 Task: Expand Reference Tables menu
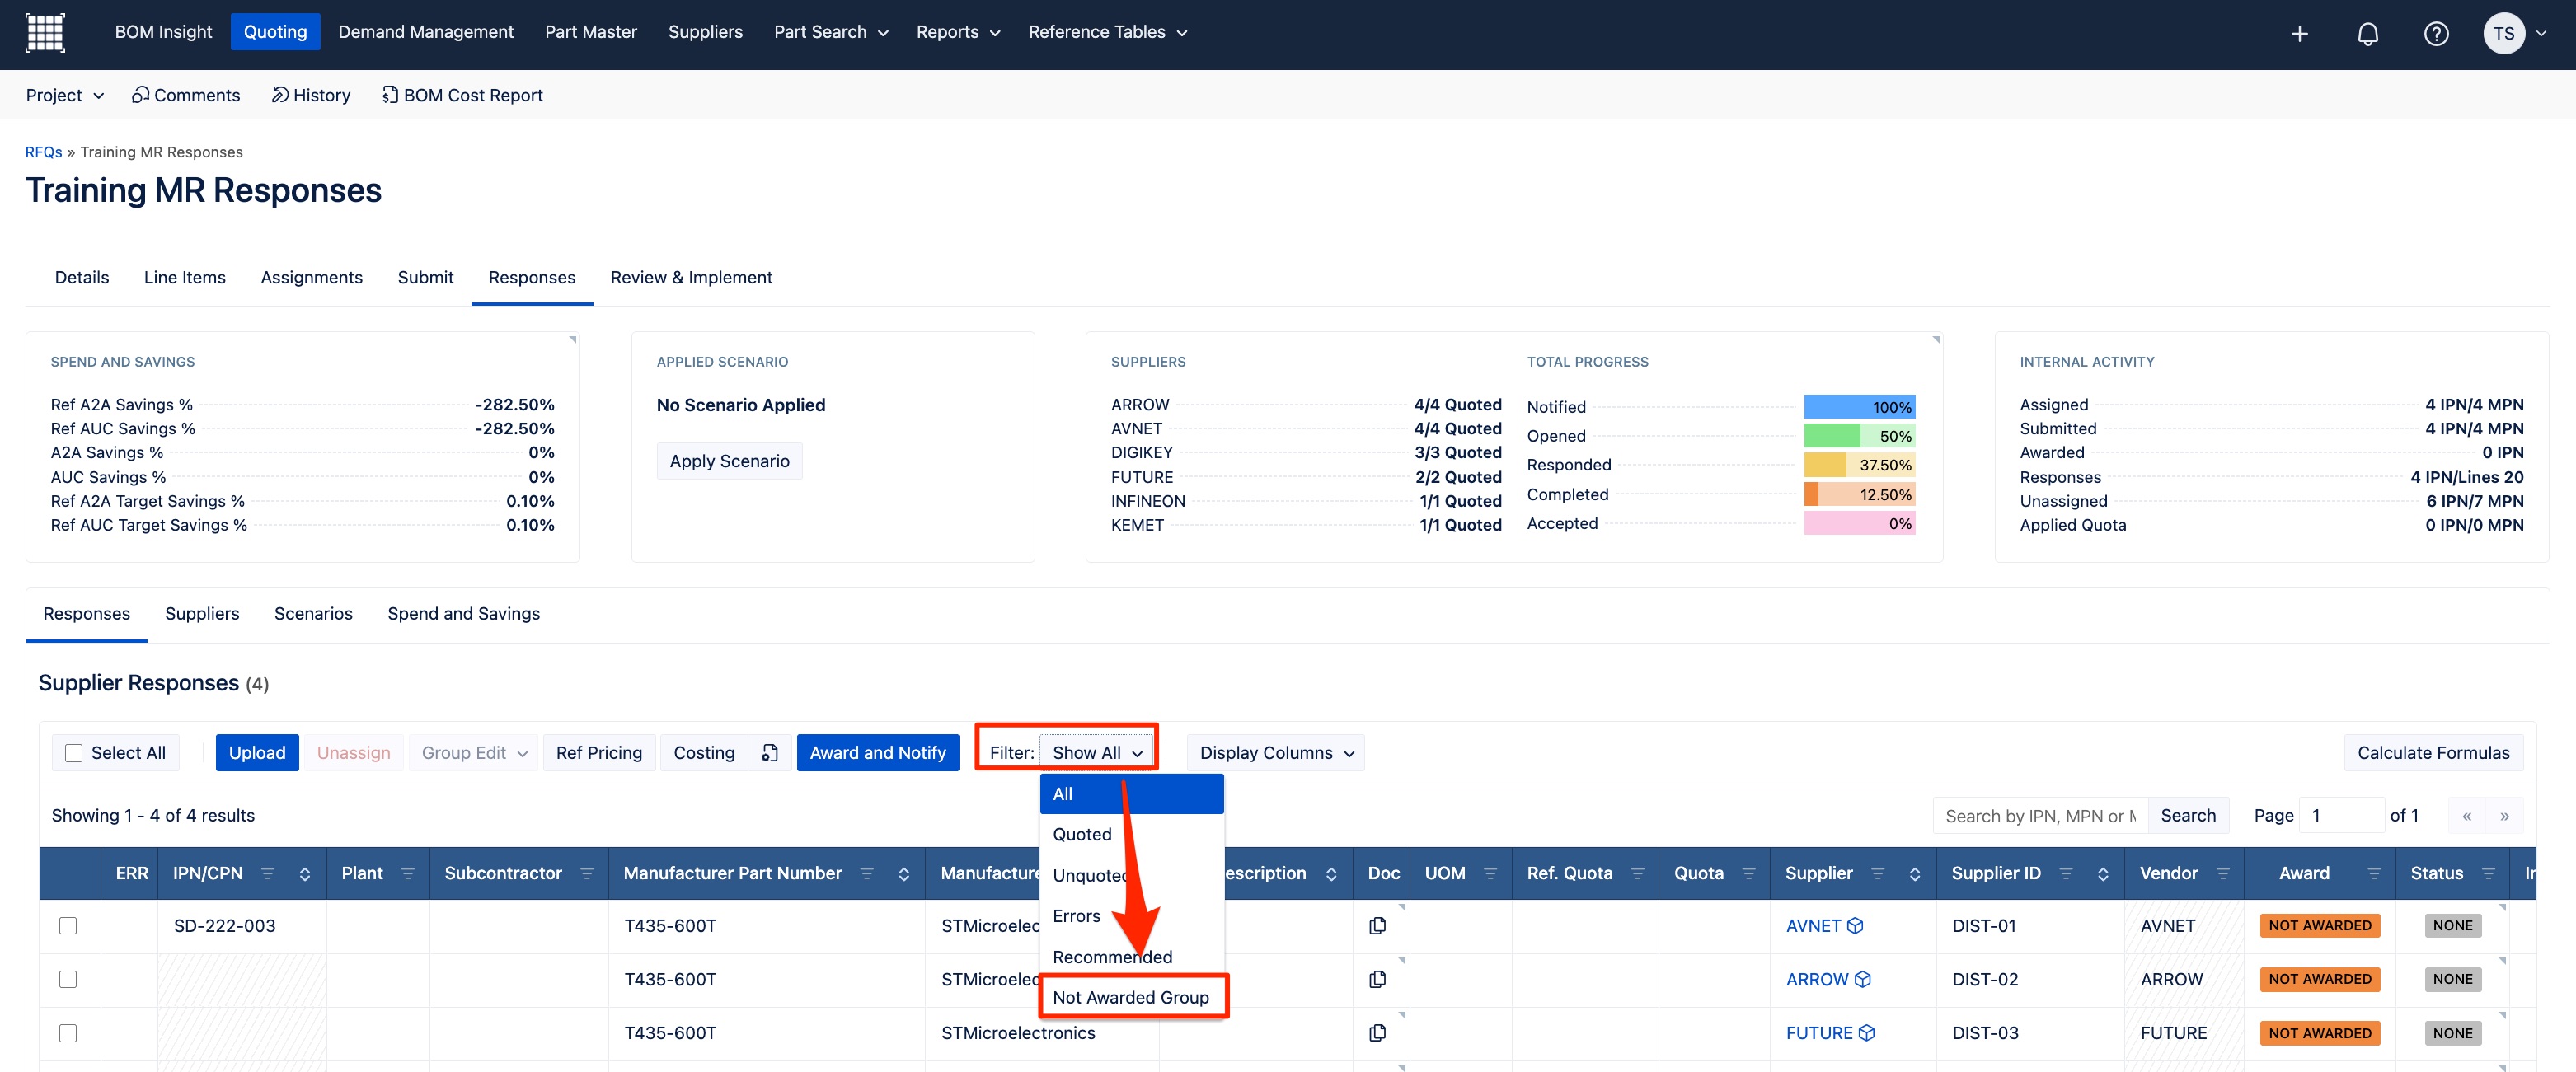click(x=1107, y=32)
